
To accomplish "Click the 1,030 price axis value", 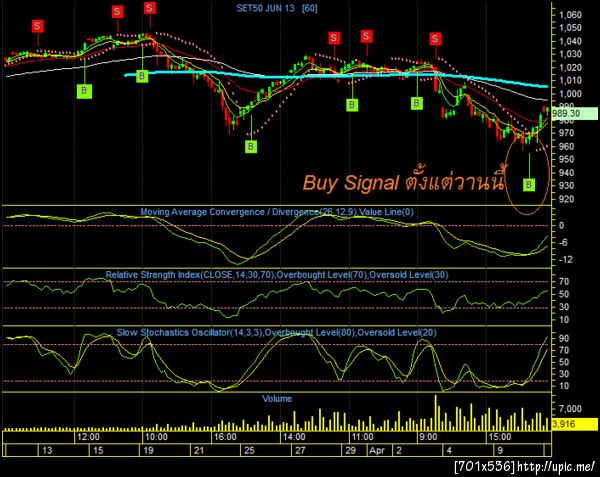I will tap(570, 54).
